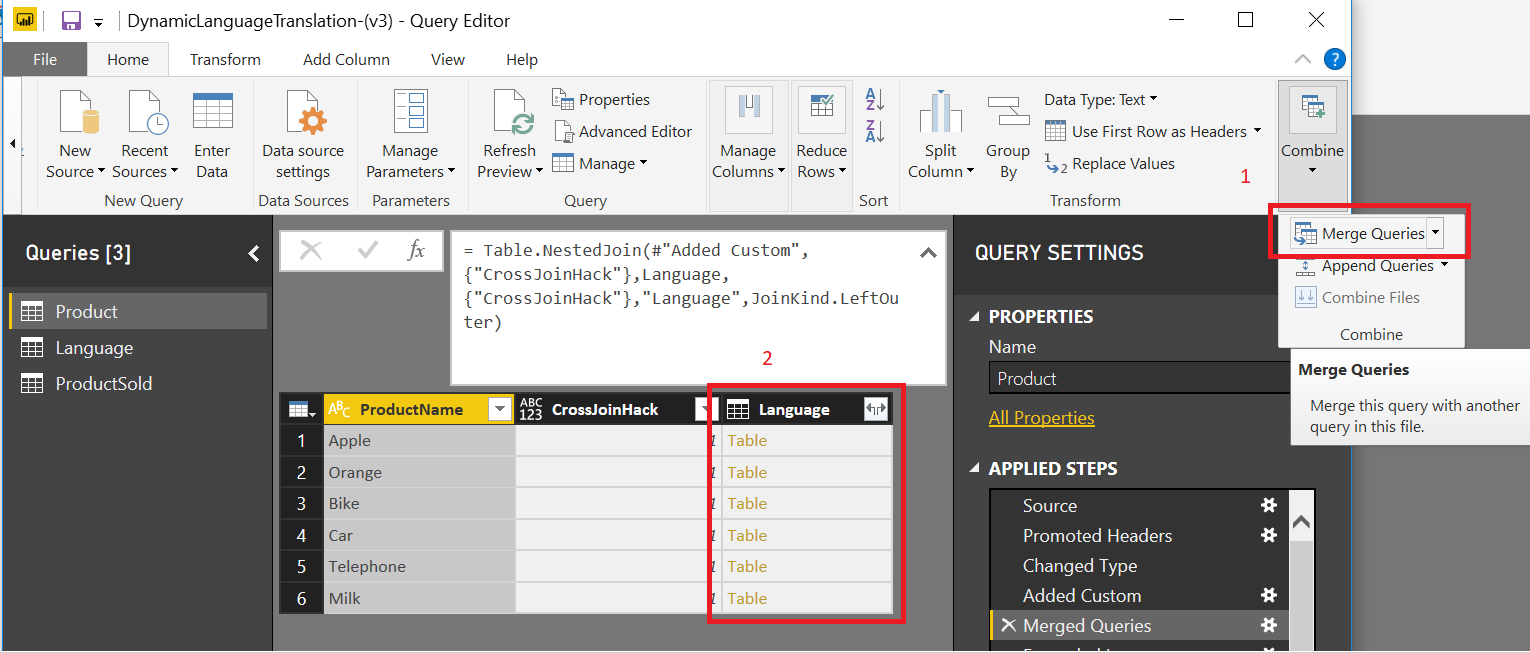Open Added Custom step gear
This screenshot has width=1530, height=653.
click(x=1269, y=595)
